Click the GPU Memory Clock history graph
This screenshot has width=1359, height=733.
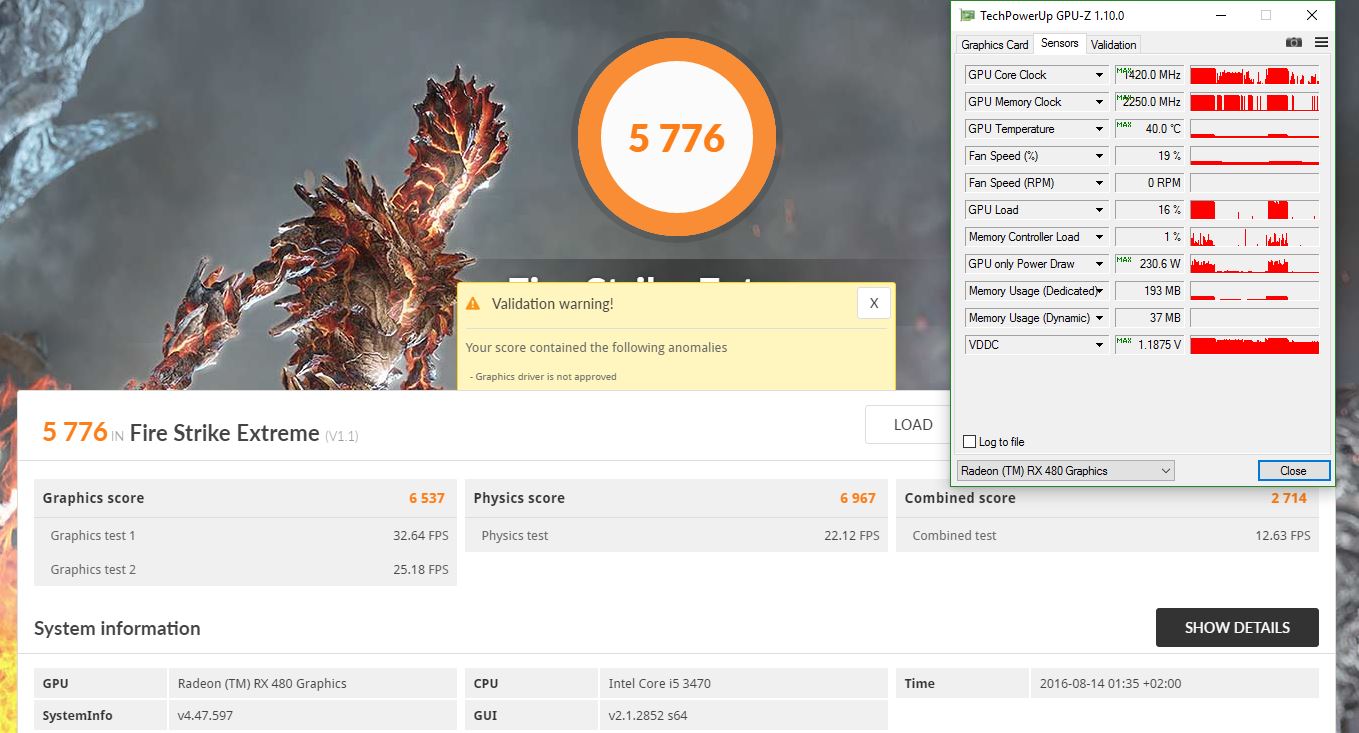[1254, 102]
